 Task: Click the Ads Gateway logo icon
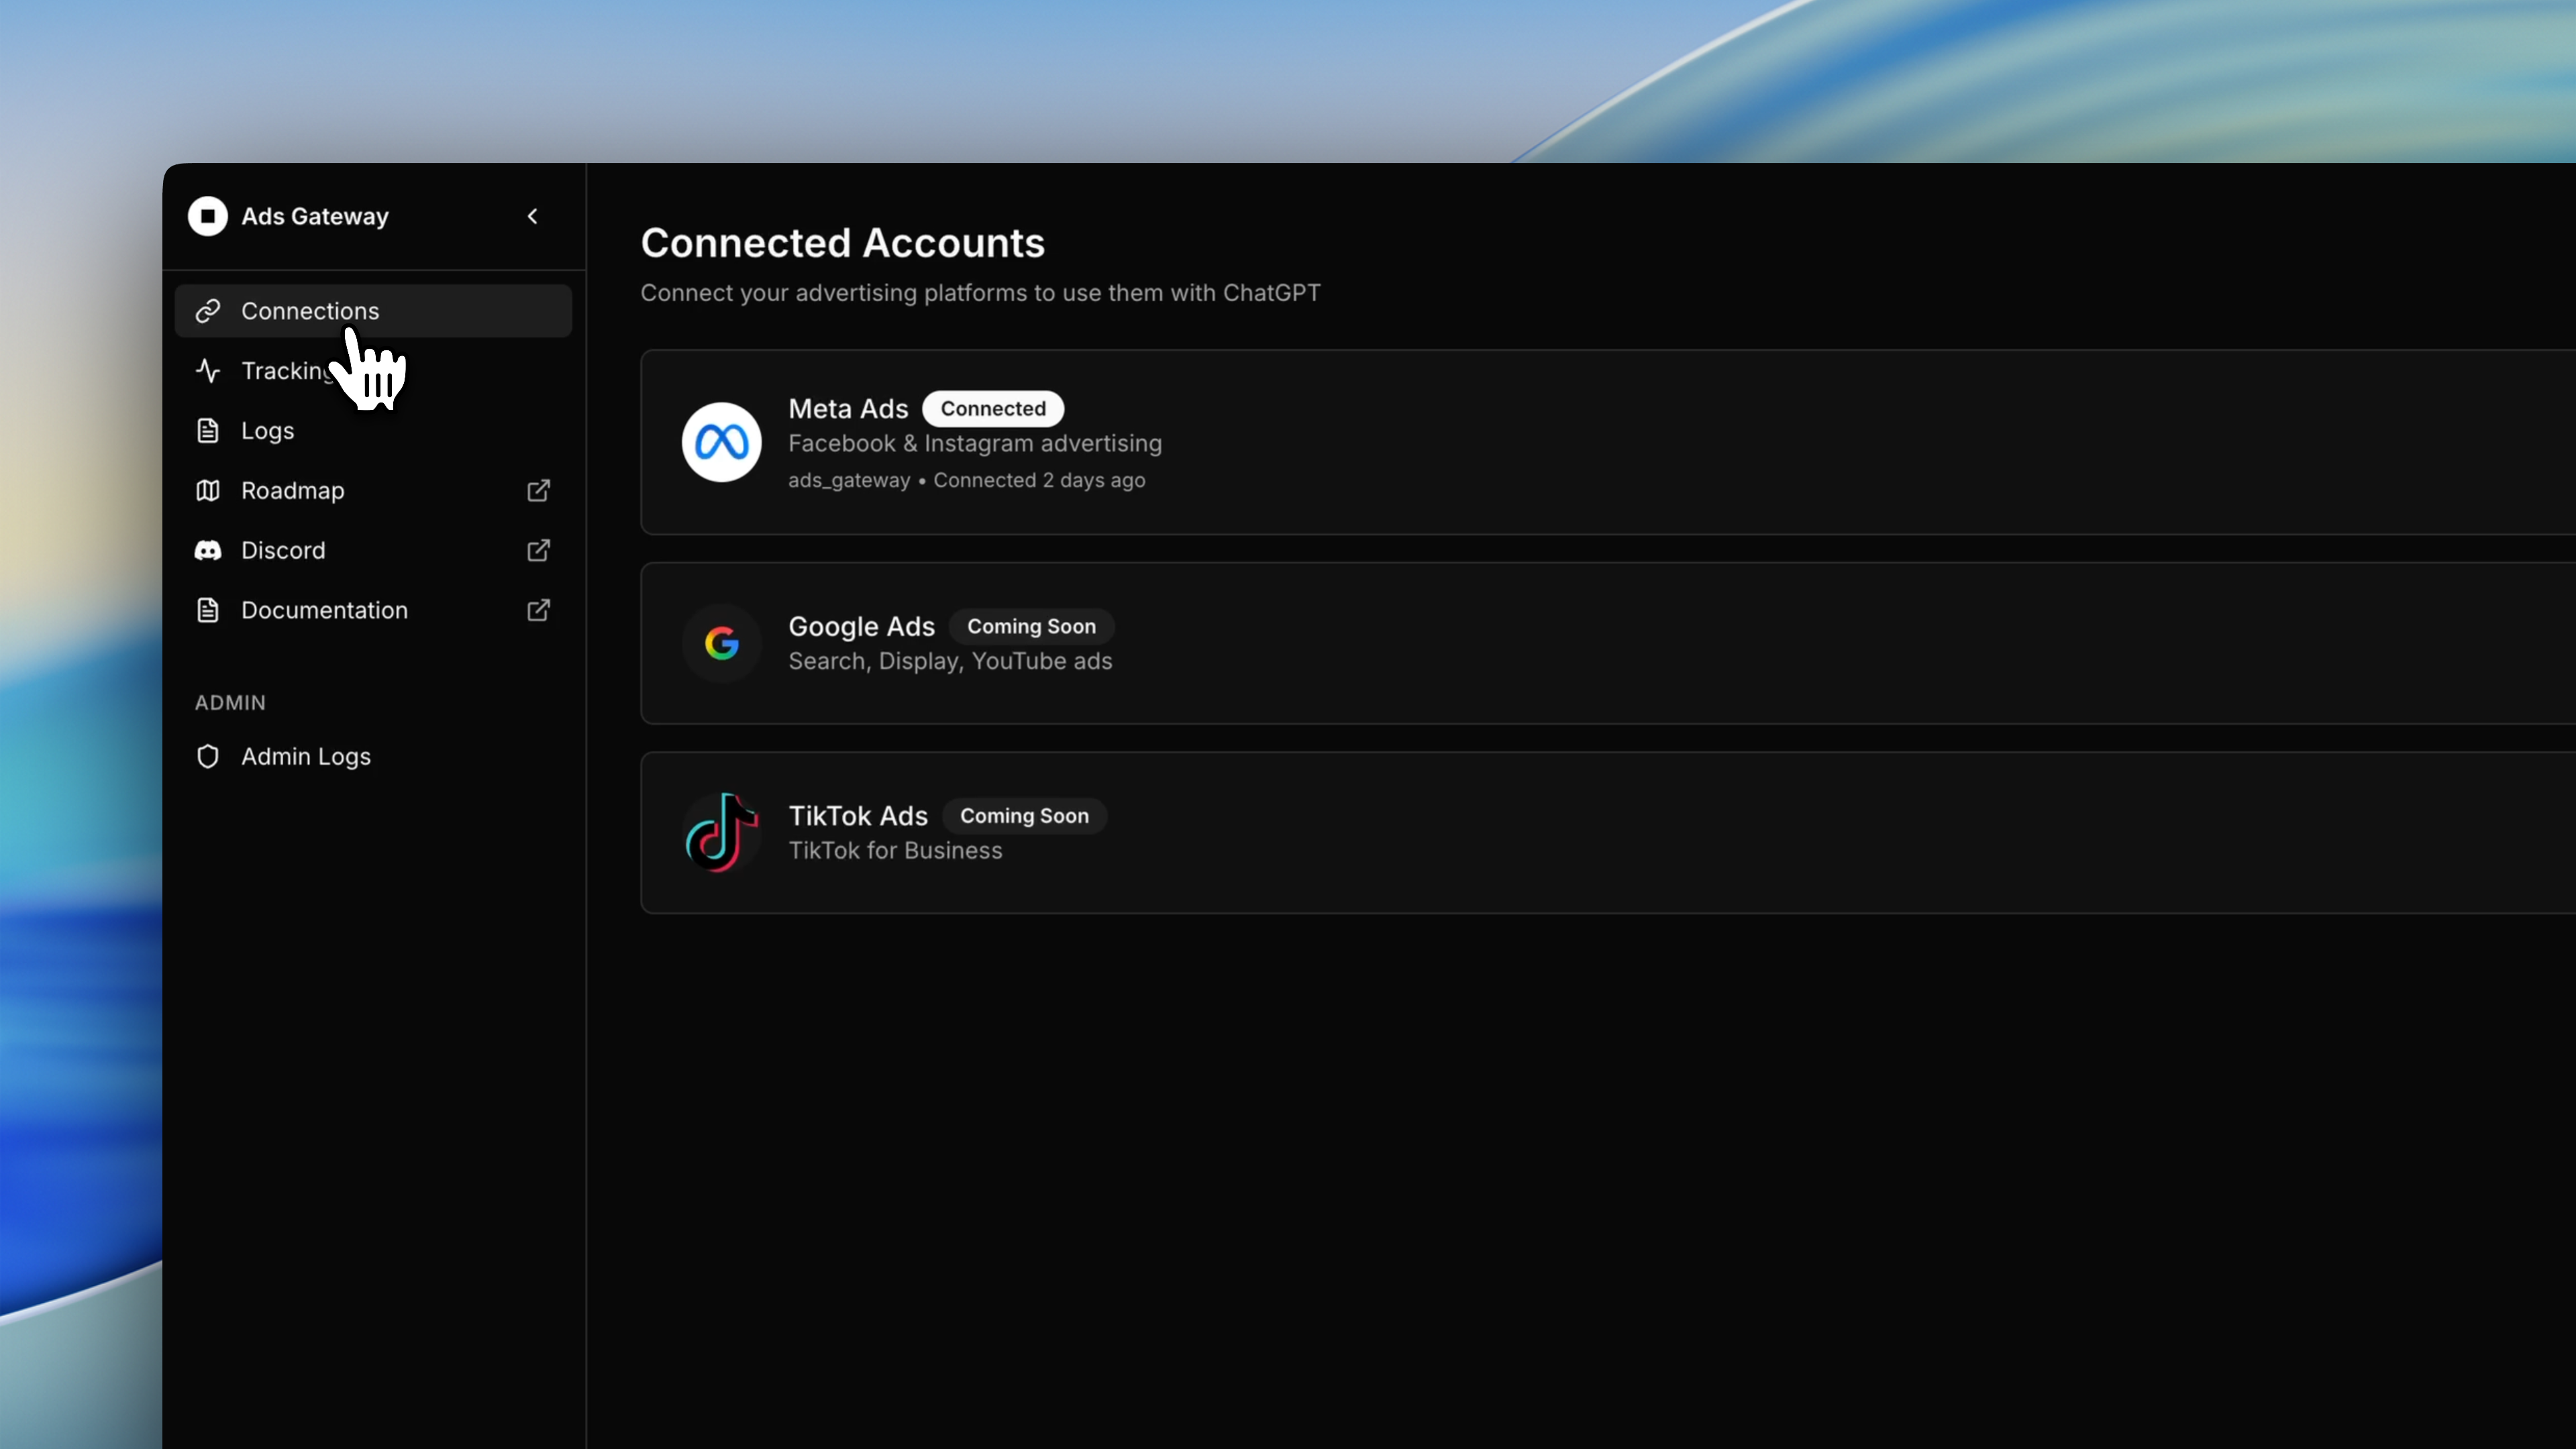208,216
